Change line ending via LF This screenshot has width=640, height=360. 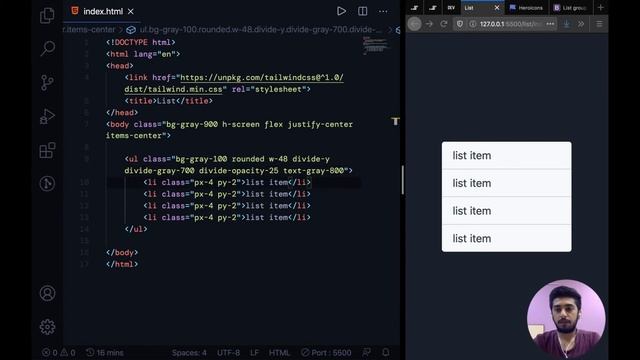tap(254, 353)
